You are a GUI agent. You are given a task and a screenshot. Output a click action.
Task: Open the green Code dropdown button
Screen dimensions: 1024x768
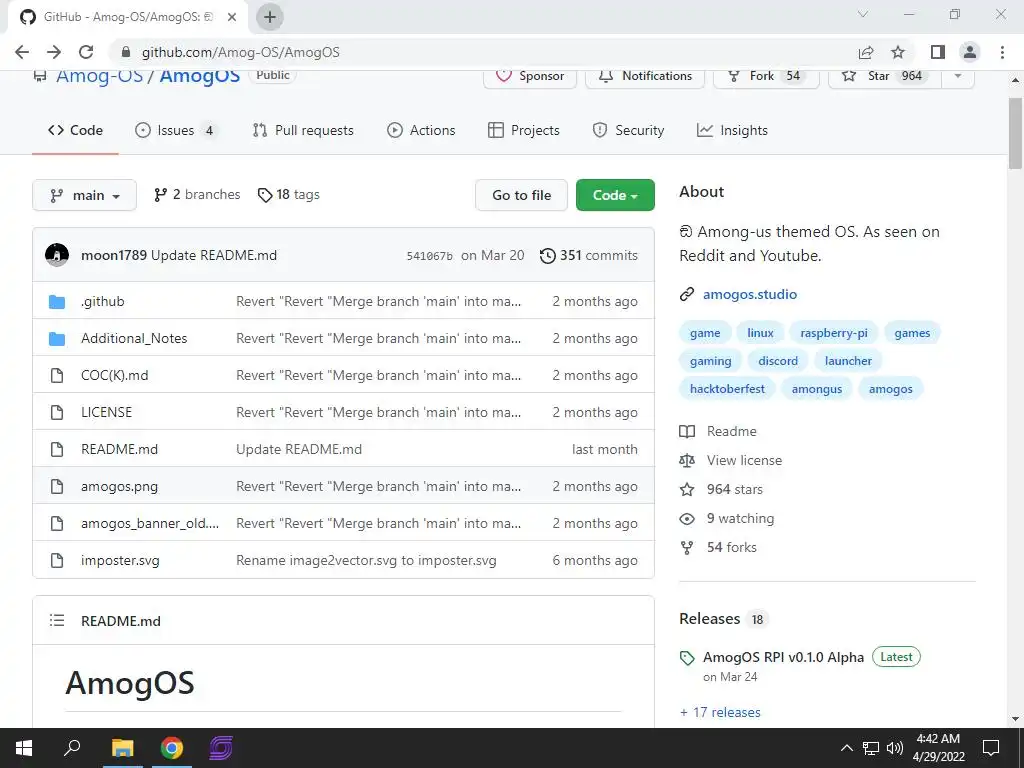(x=615, y=195)
